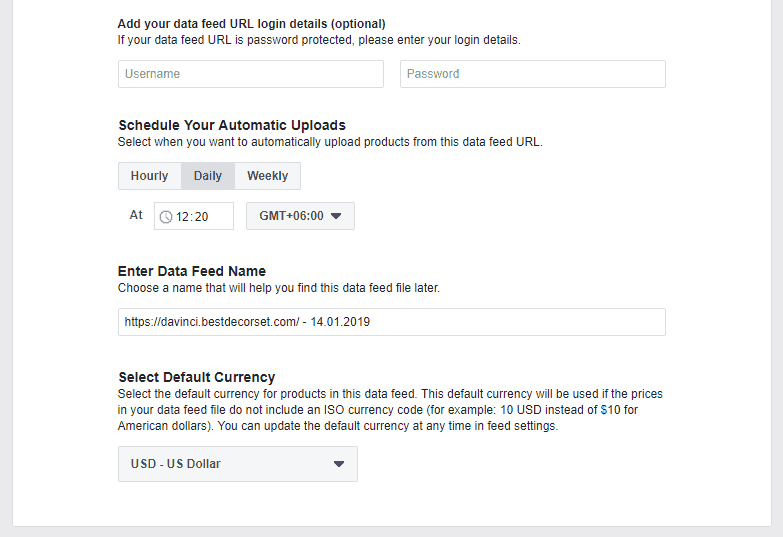This screenshot has width=783, height=537.
Task: Click the GMT+06:00 dropdown caret arrow
Action: point(336,216)
